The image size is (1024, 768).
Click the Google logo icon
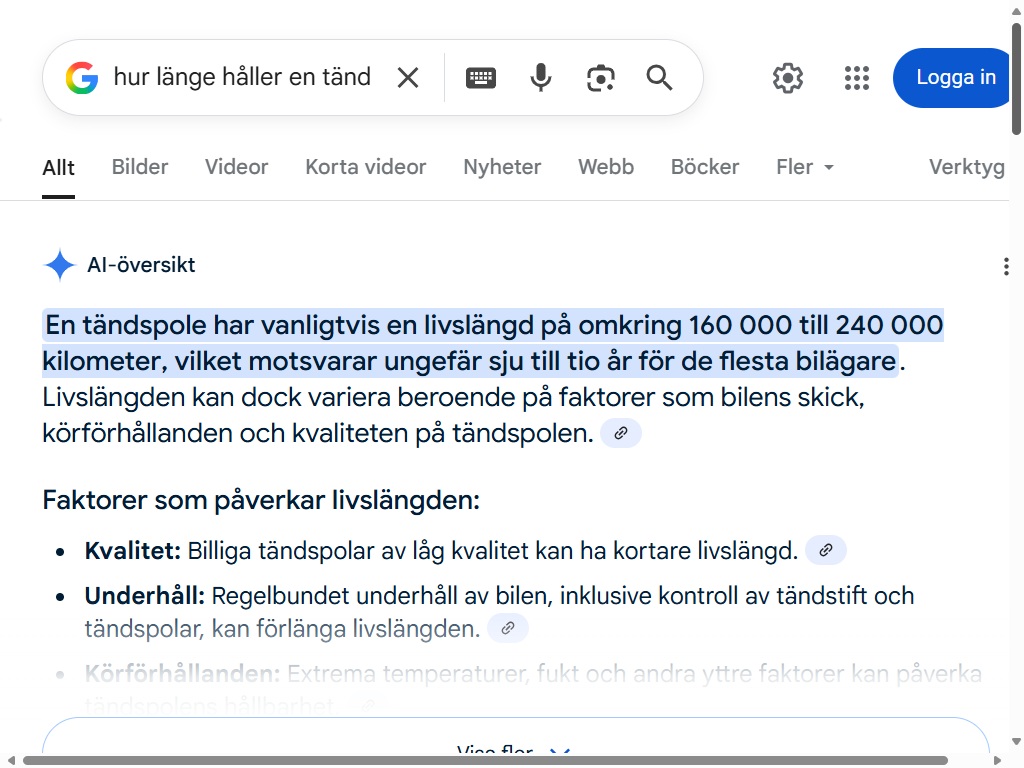(x=82, y=78)
